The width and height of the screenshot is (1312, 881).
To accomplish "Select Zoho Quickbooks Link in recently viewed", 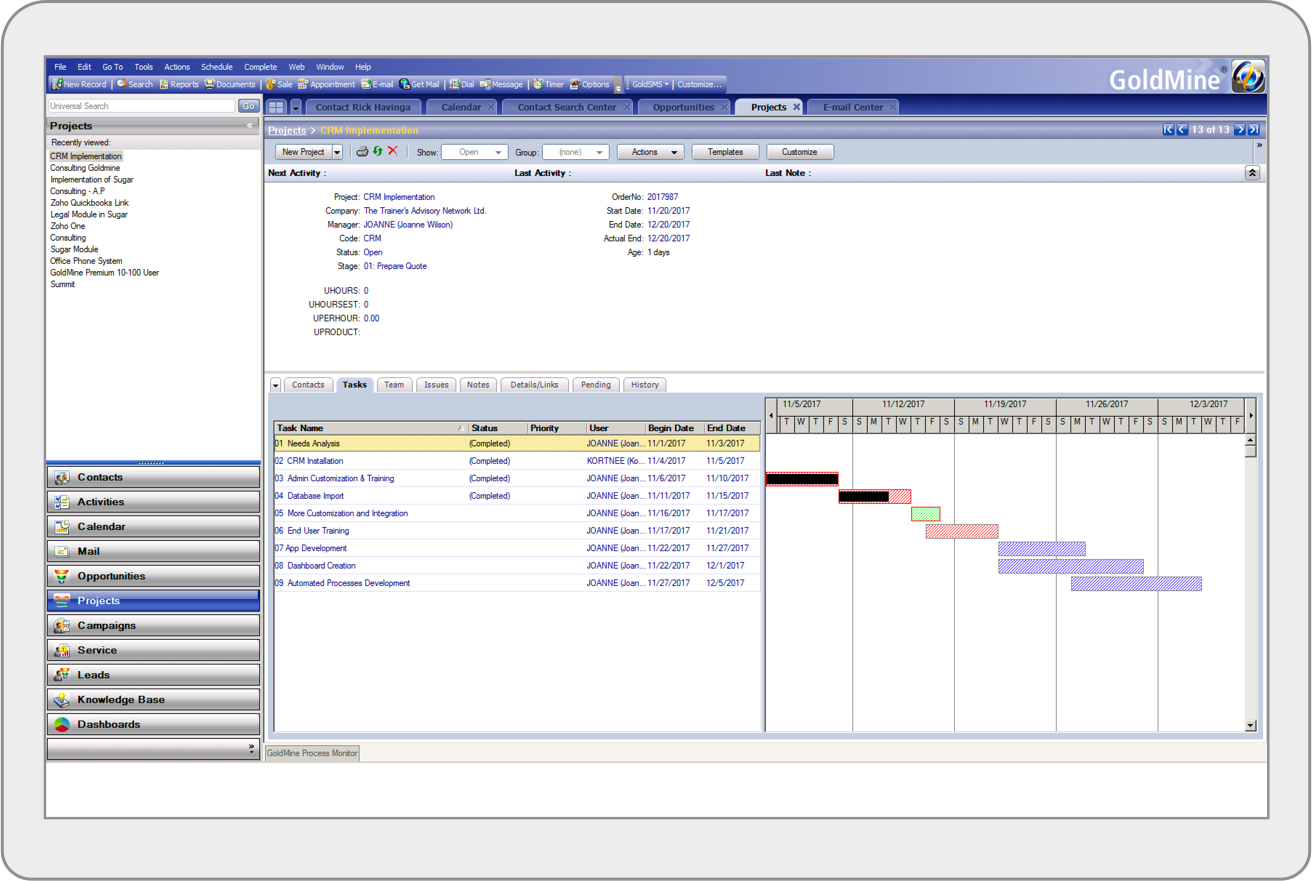I will click(x=89, y=203).
